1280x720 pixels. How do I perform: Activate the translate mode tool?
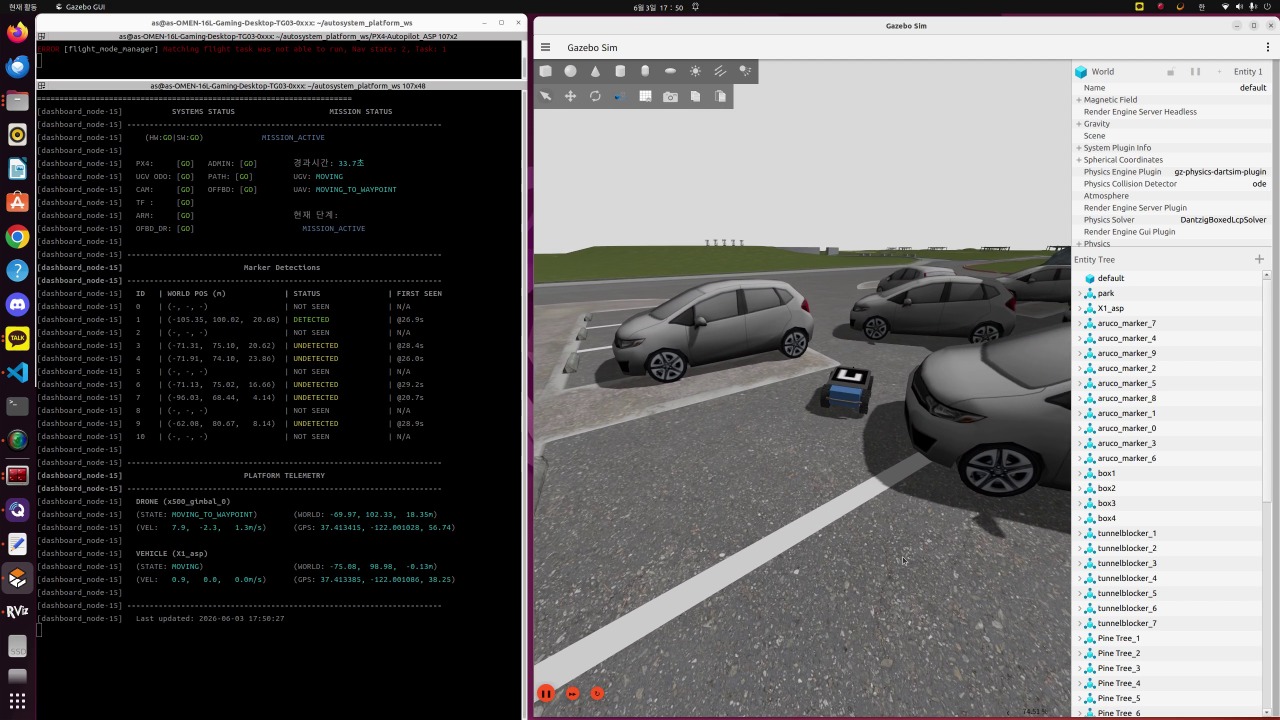click(x=570, y=96)
